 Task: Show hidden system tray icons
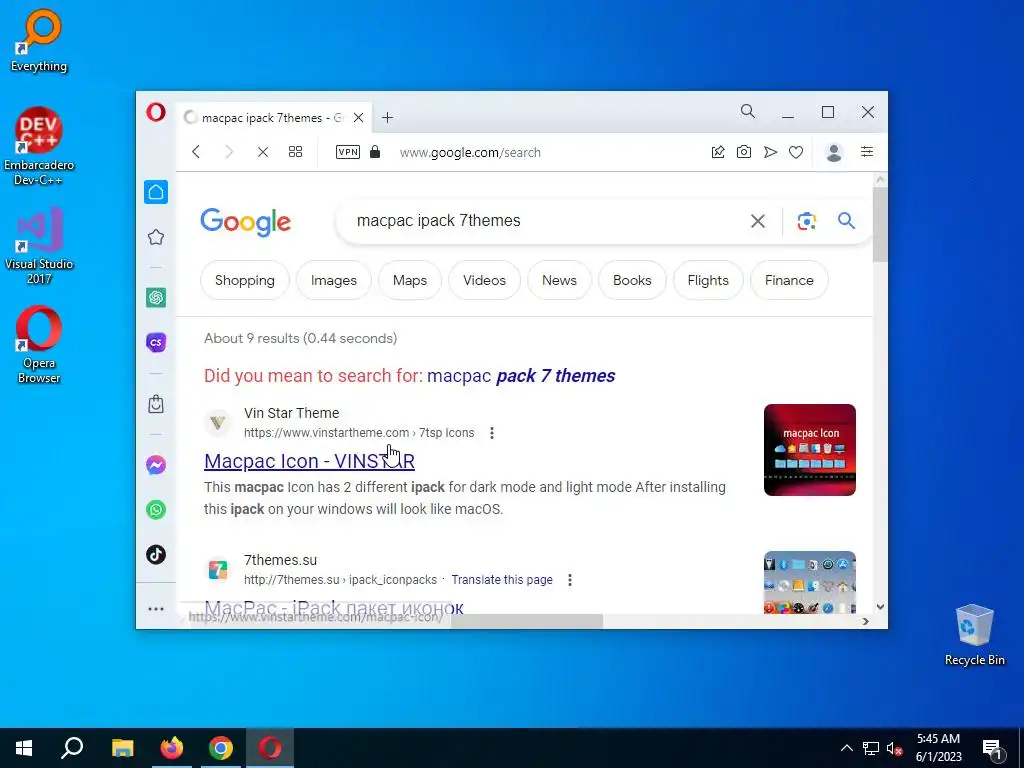pyautogui.click(x=846, y=748)
